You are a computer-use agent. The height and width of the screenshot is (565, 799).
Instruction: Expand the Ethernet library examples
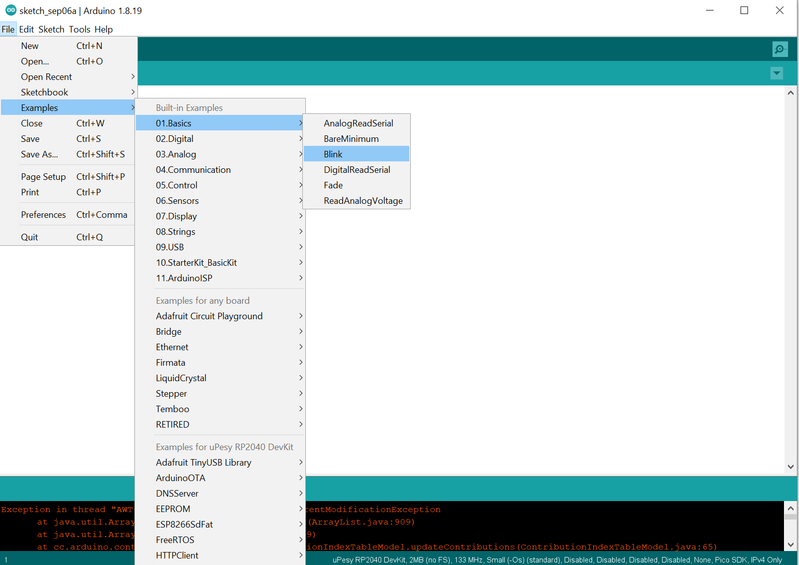coord(220,347)
